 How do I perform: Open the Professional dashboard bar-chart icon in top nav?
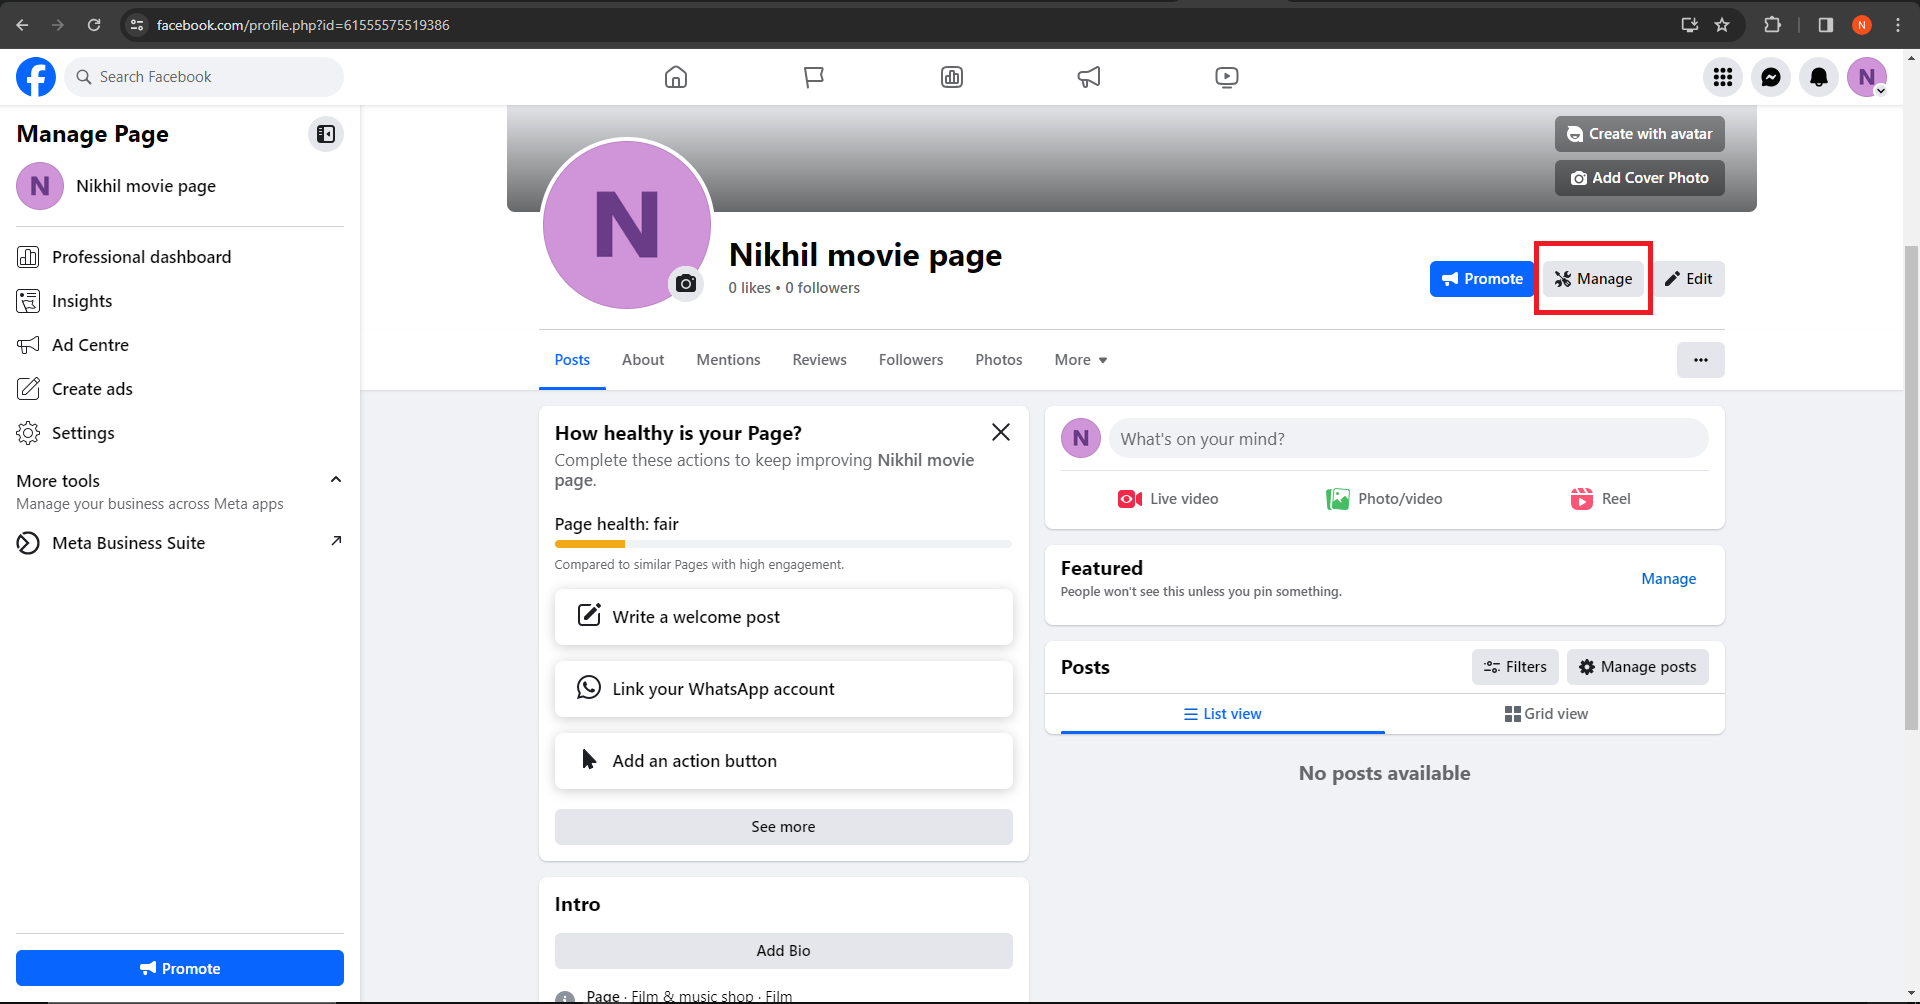952,77
